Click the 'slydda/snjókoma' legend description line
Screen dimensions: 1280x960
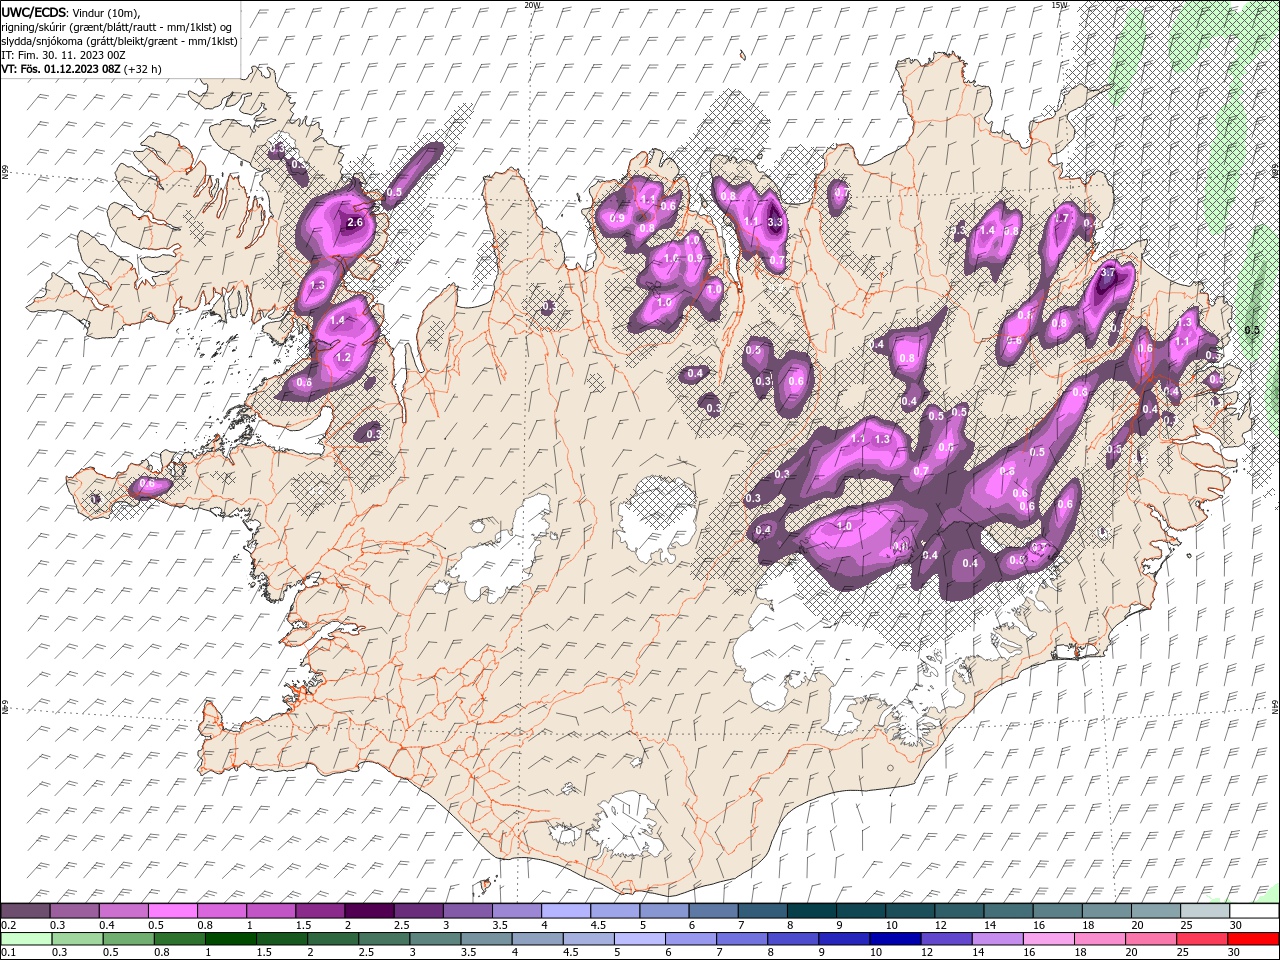(x=119, y=40)
